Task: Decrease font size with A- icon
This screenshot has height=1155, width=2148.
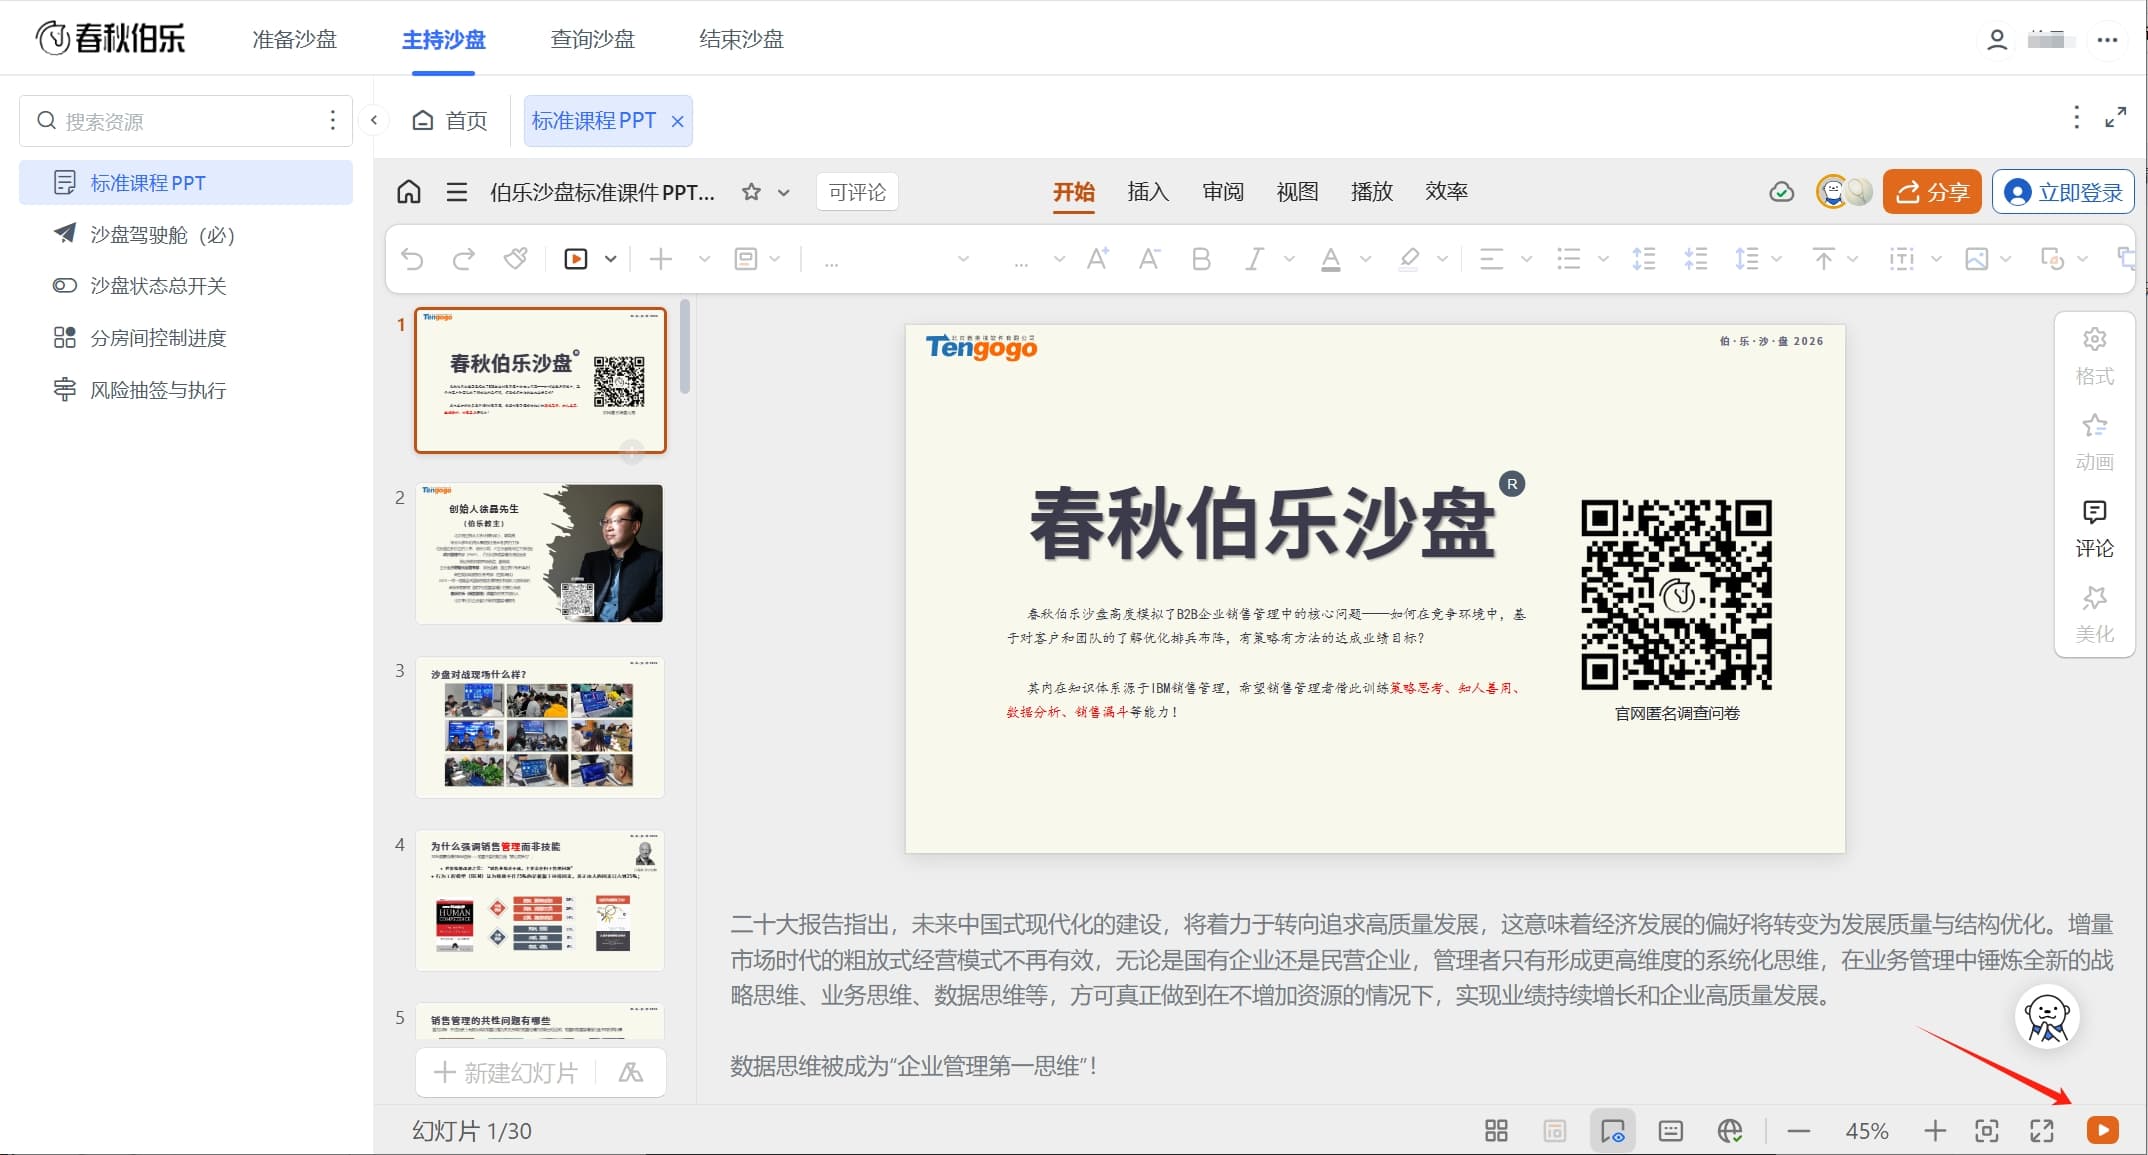Action: click(x=1149, y=259)
